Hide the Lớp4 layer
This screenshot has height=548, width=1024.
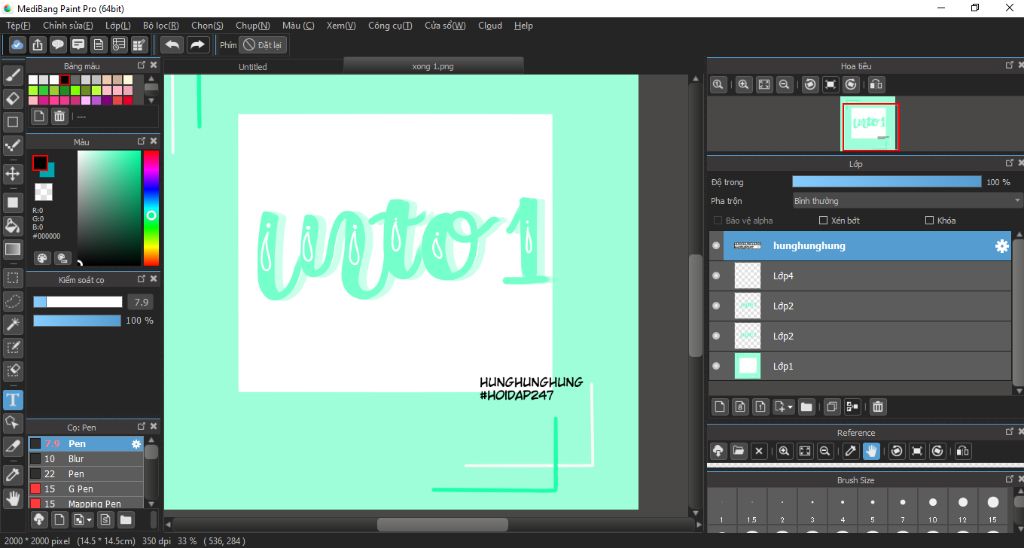point(716,276)
